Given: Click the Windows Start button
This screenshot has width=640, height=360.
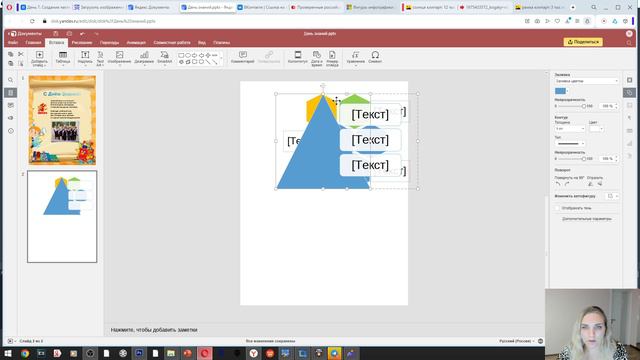Looking at the screenshot, I should (8, 353).
